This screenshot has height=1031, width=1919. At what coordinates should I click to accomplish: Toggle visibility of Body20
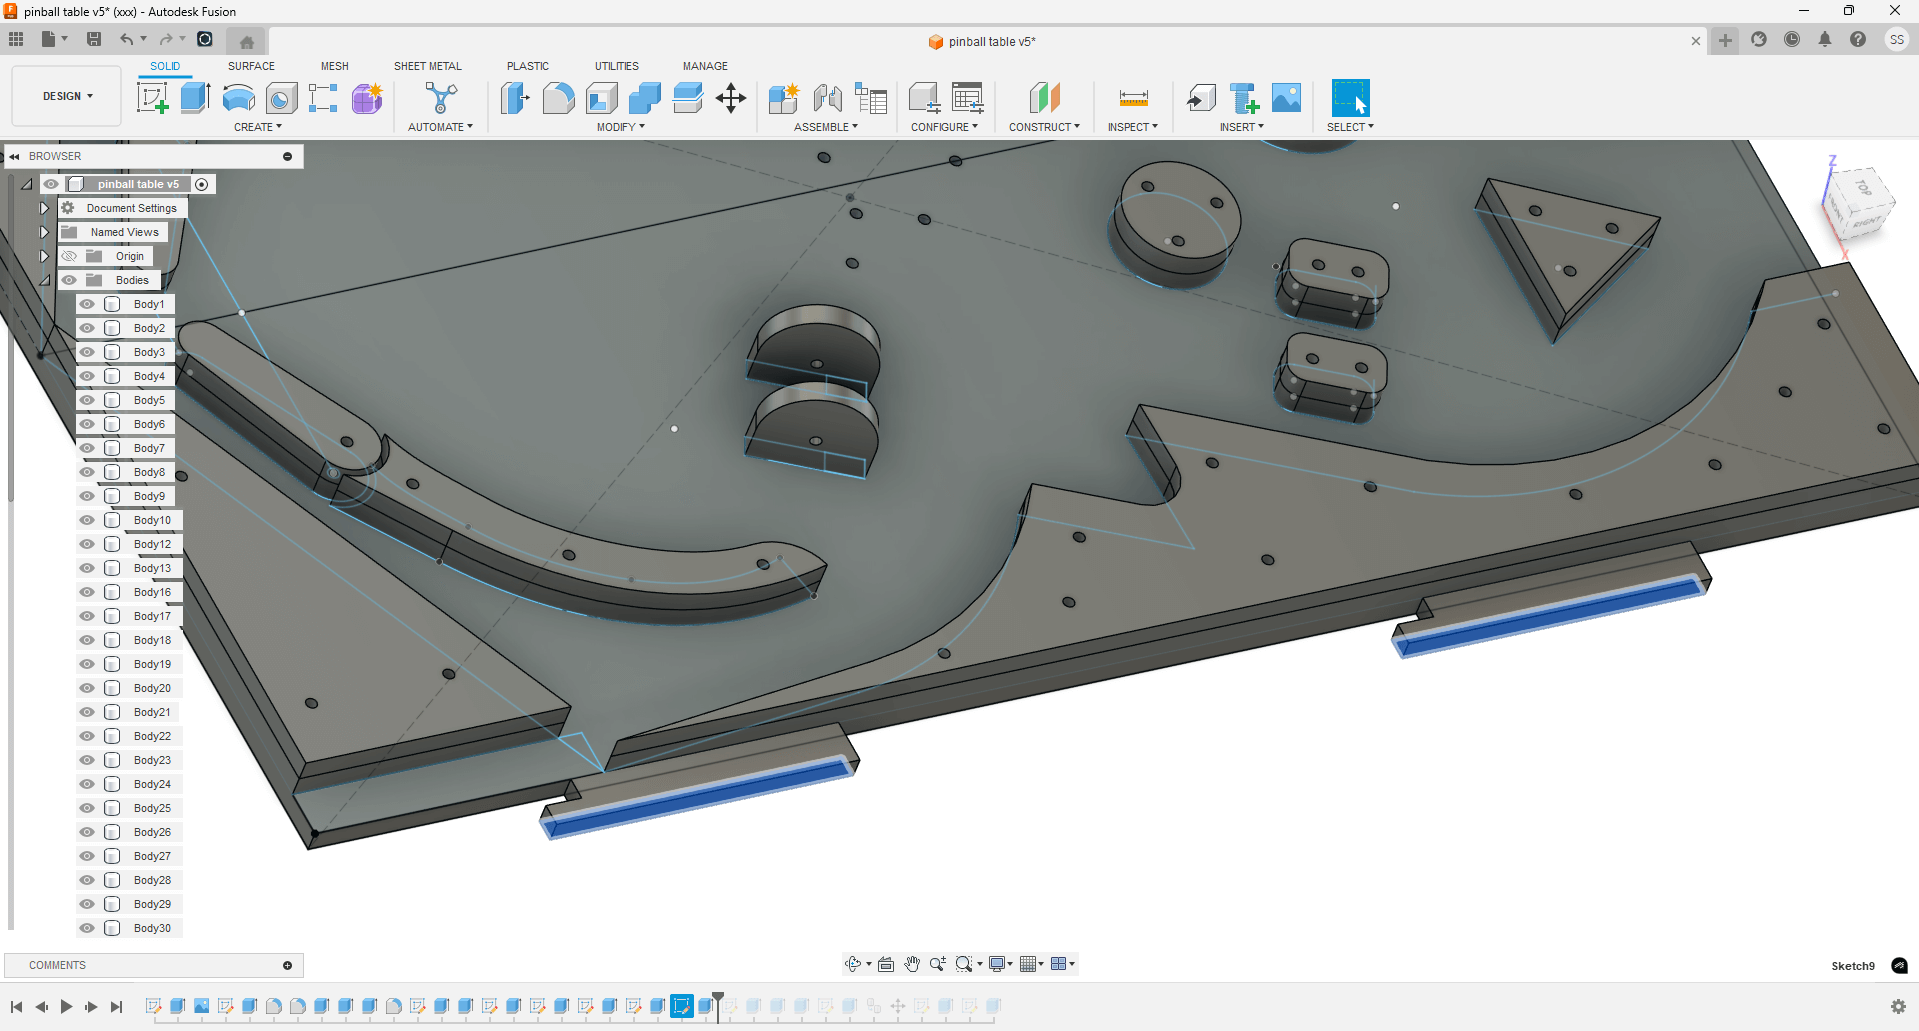point(87,688)
